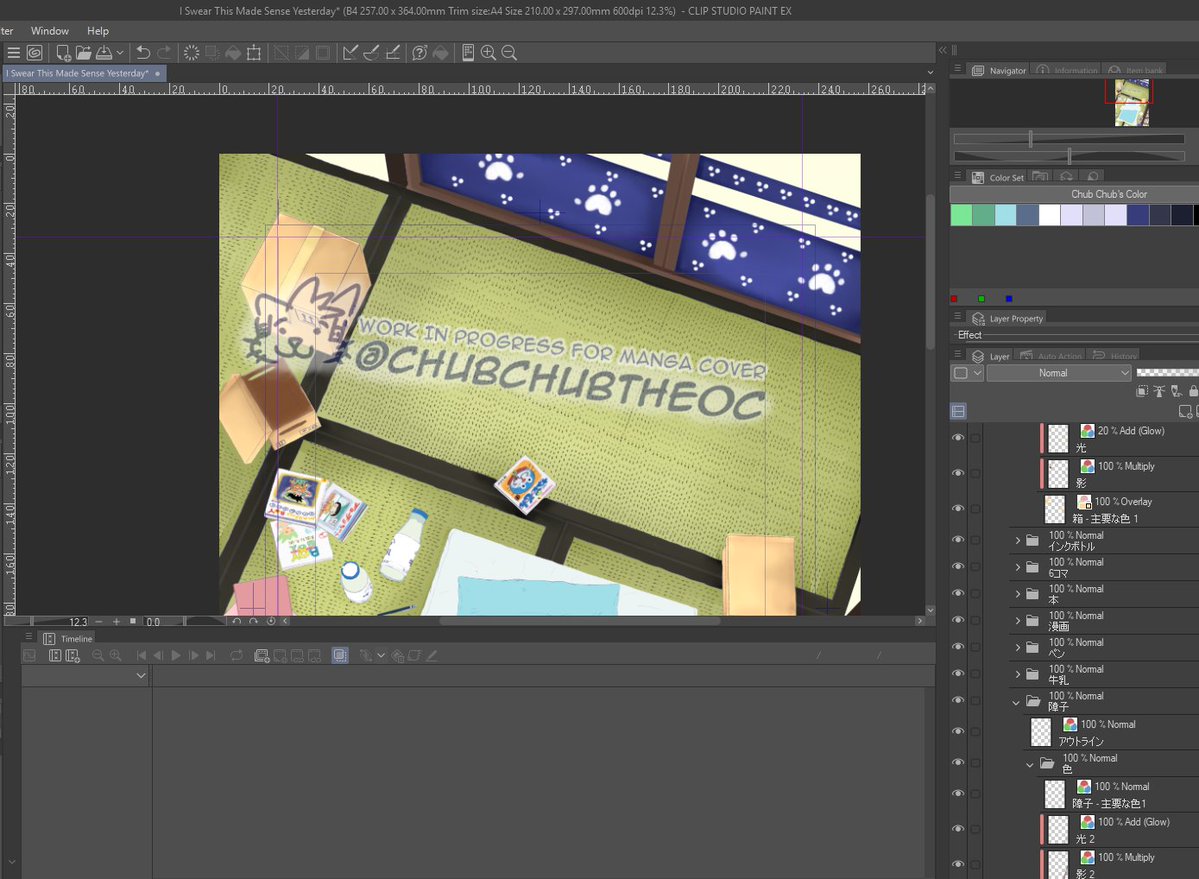
Task: Hide the 牛乳 layer folder
Action: click(x=958, y=673)
